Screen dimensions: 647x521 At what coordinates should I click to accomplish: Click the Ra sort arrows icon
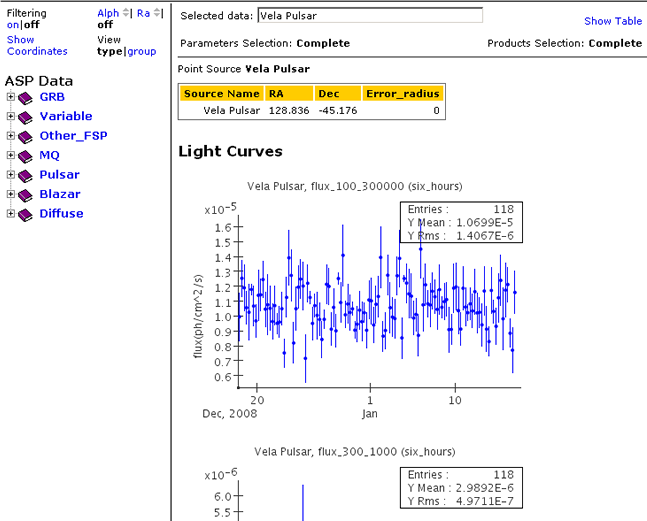[x=157, y=13]
